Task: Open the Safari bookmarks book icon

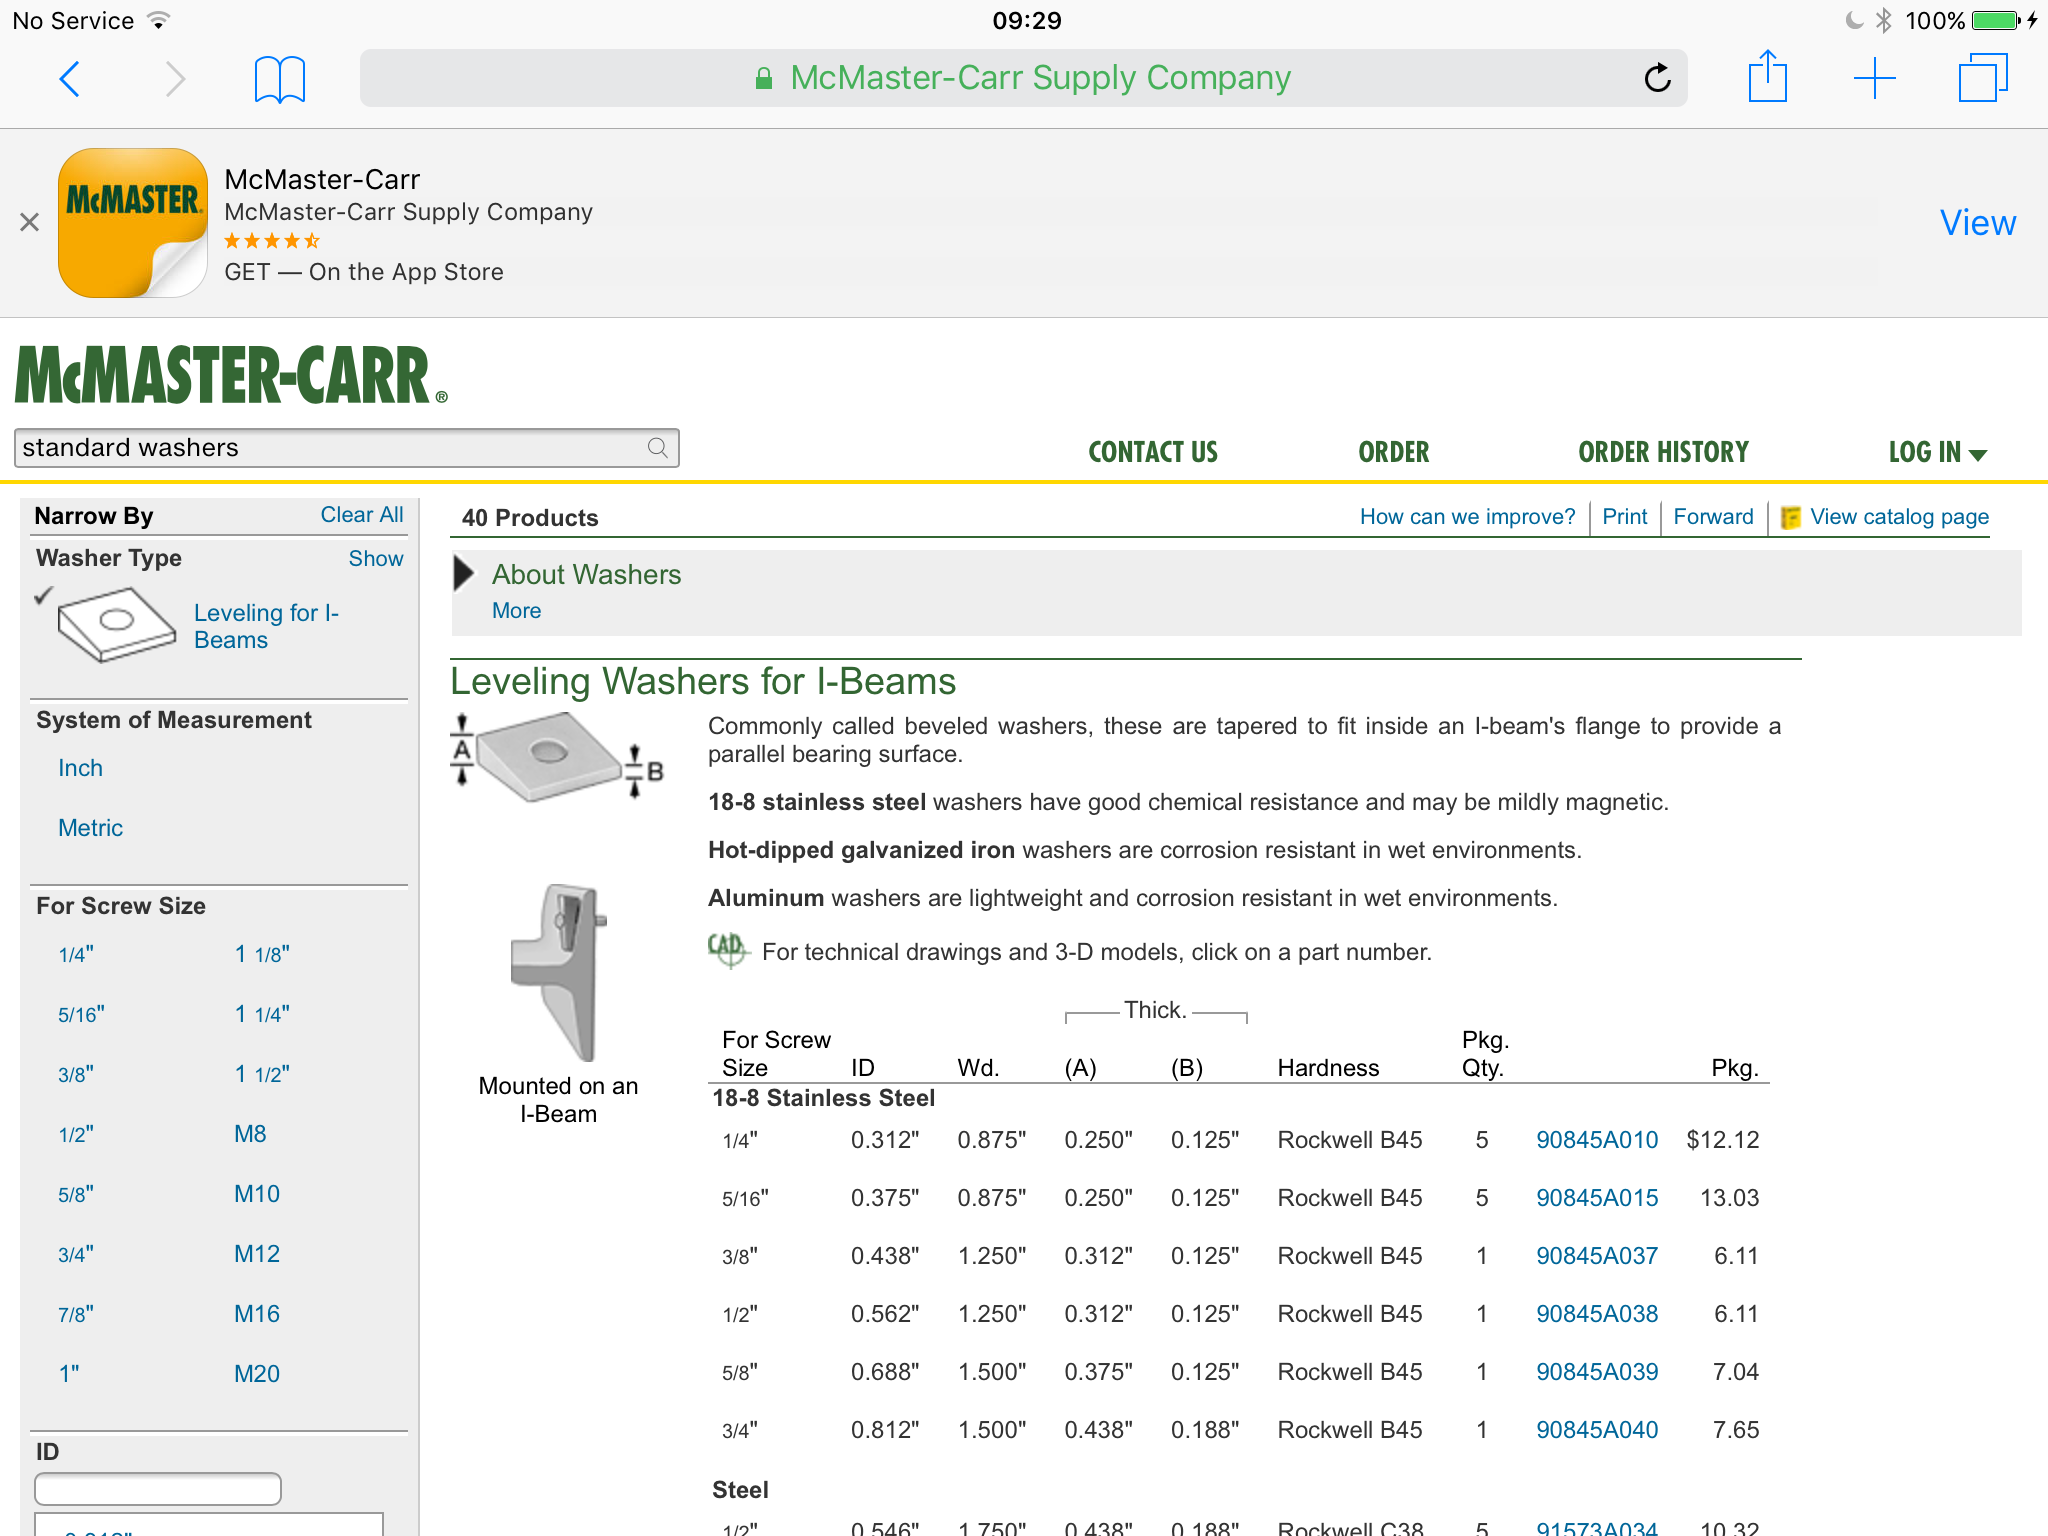Action: 279,79
